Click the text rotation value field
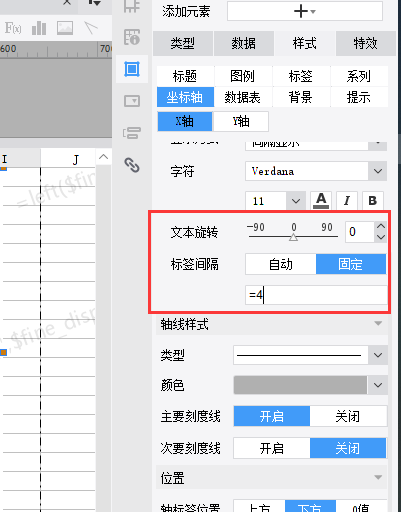 359,232
